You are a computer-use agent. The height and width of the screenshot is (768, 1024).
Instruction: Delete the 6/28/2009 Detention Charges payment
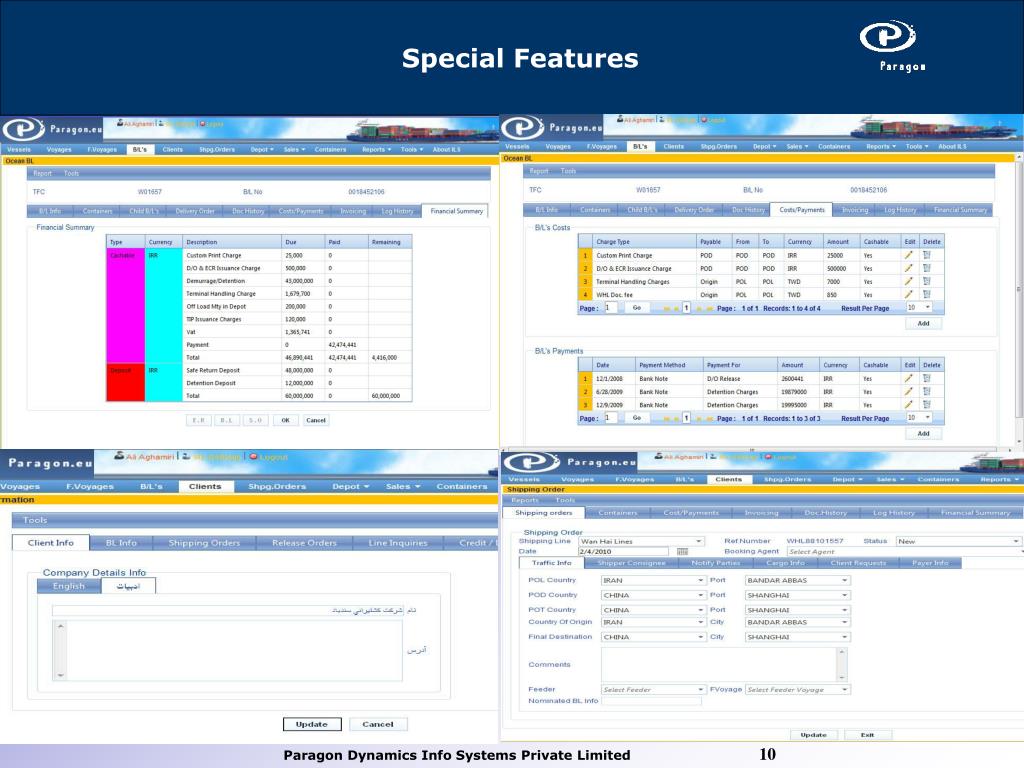(927, 391)
